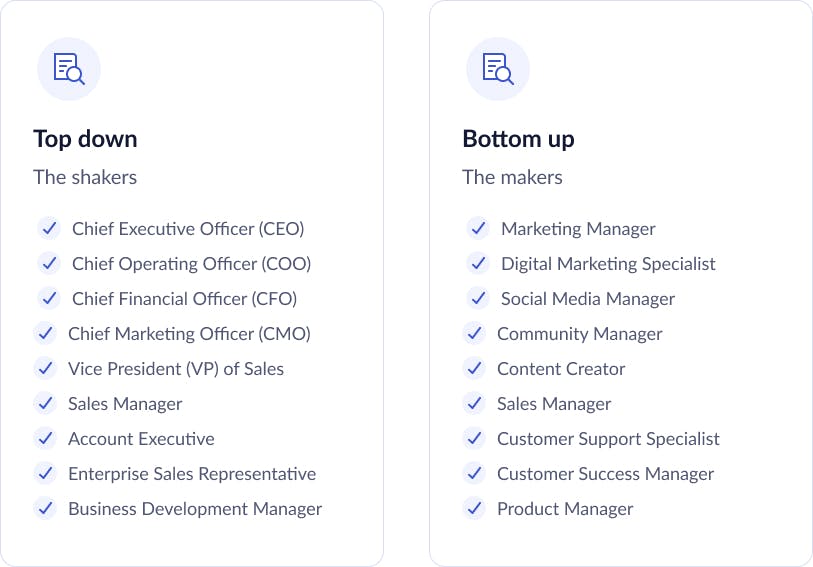Click the checkmark next to Business Development Manager
Image resolution: width=813 pixels, height=567 pixels.
45,508
